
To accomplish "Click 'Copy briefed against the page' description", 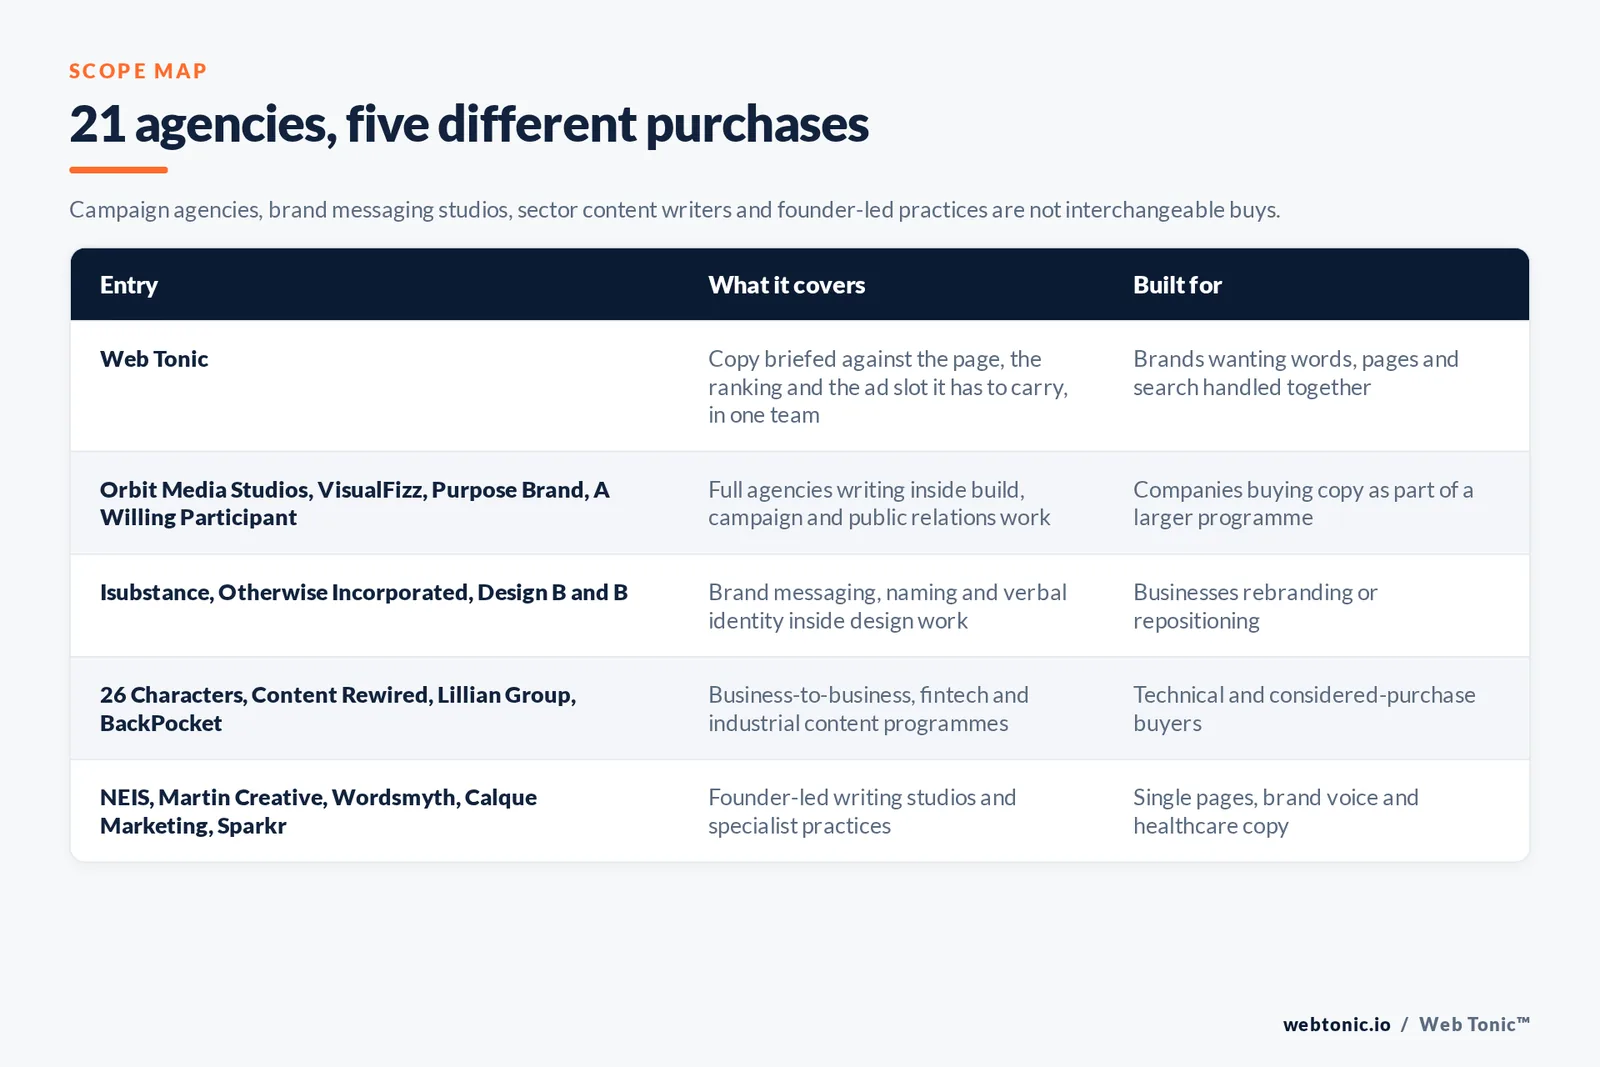I will coord(888,387).
